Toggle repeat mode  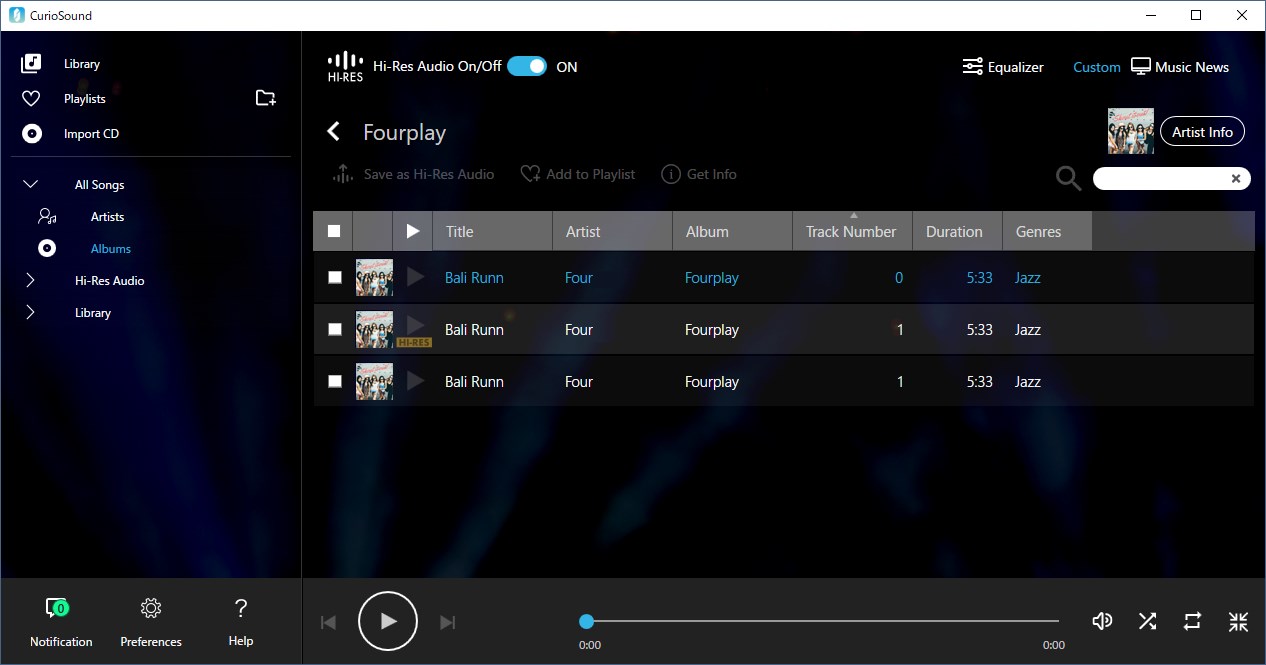tap(1192, 621)
